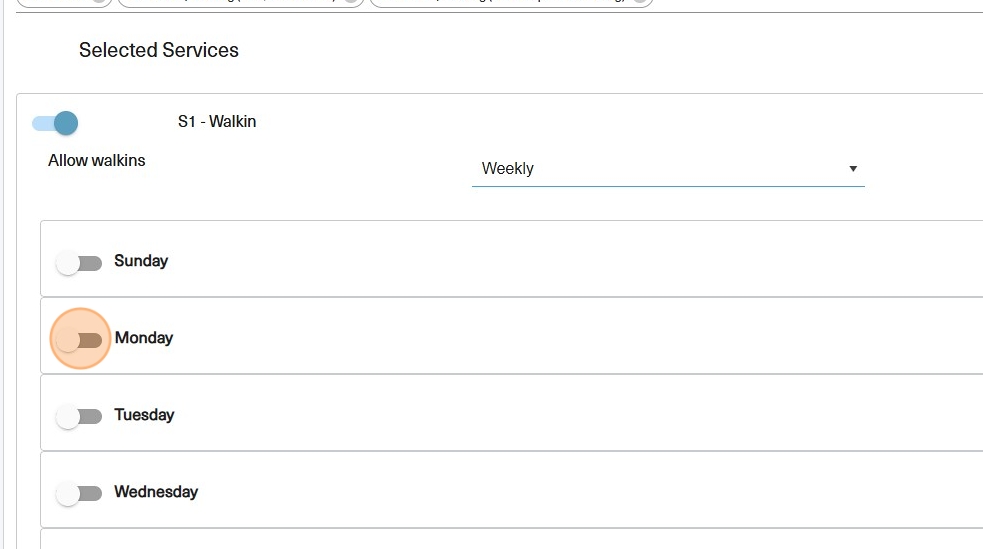The height and width of the screenshot is (549, 983).
Task: Toggle the Tuesday walkin switch
Action: pos(79,417)
